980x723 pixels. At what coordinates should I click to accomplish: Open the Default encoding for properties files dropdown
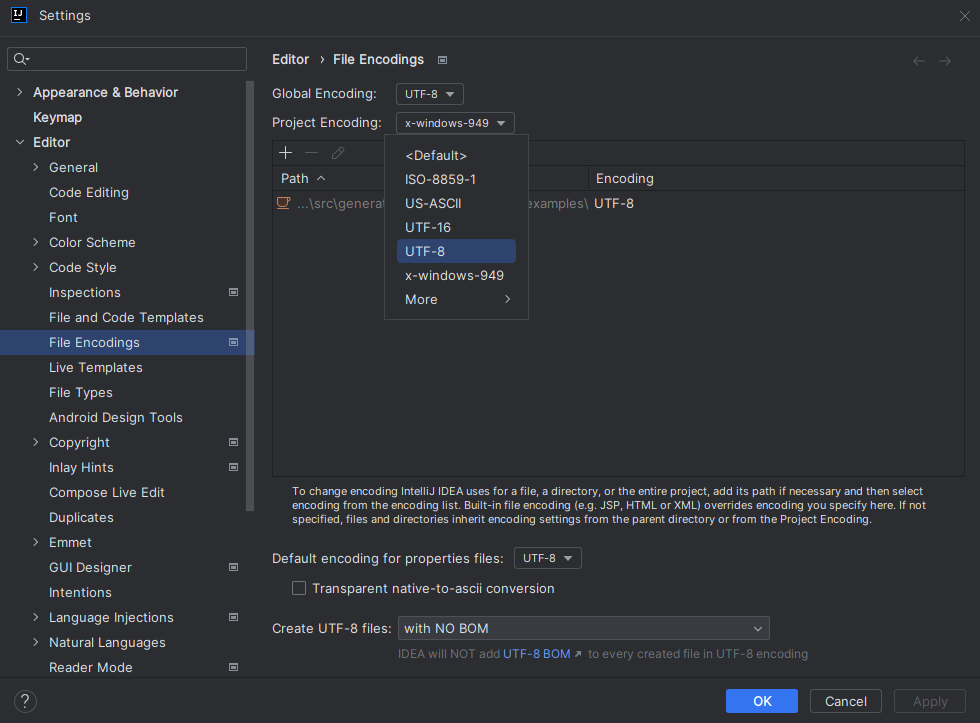click(547, 558)
